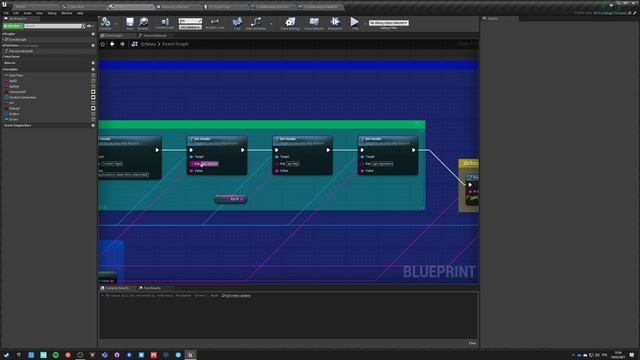Click the api-key Key field on Set Header node
This screenshot has width=640, height=360.
point(292,164)
